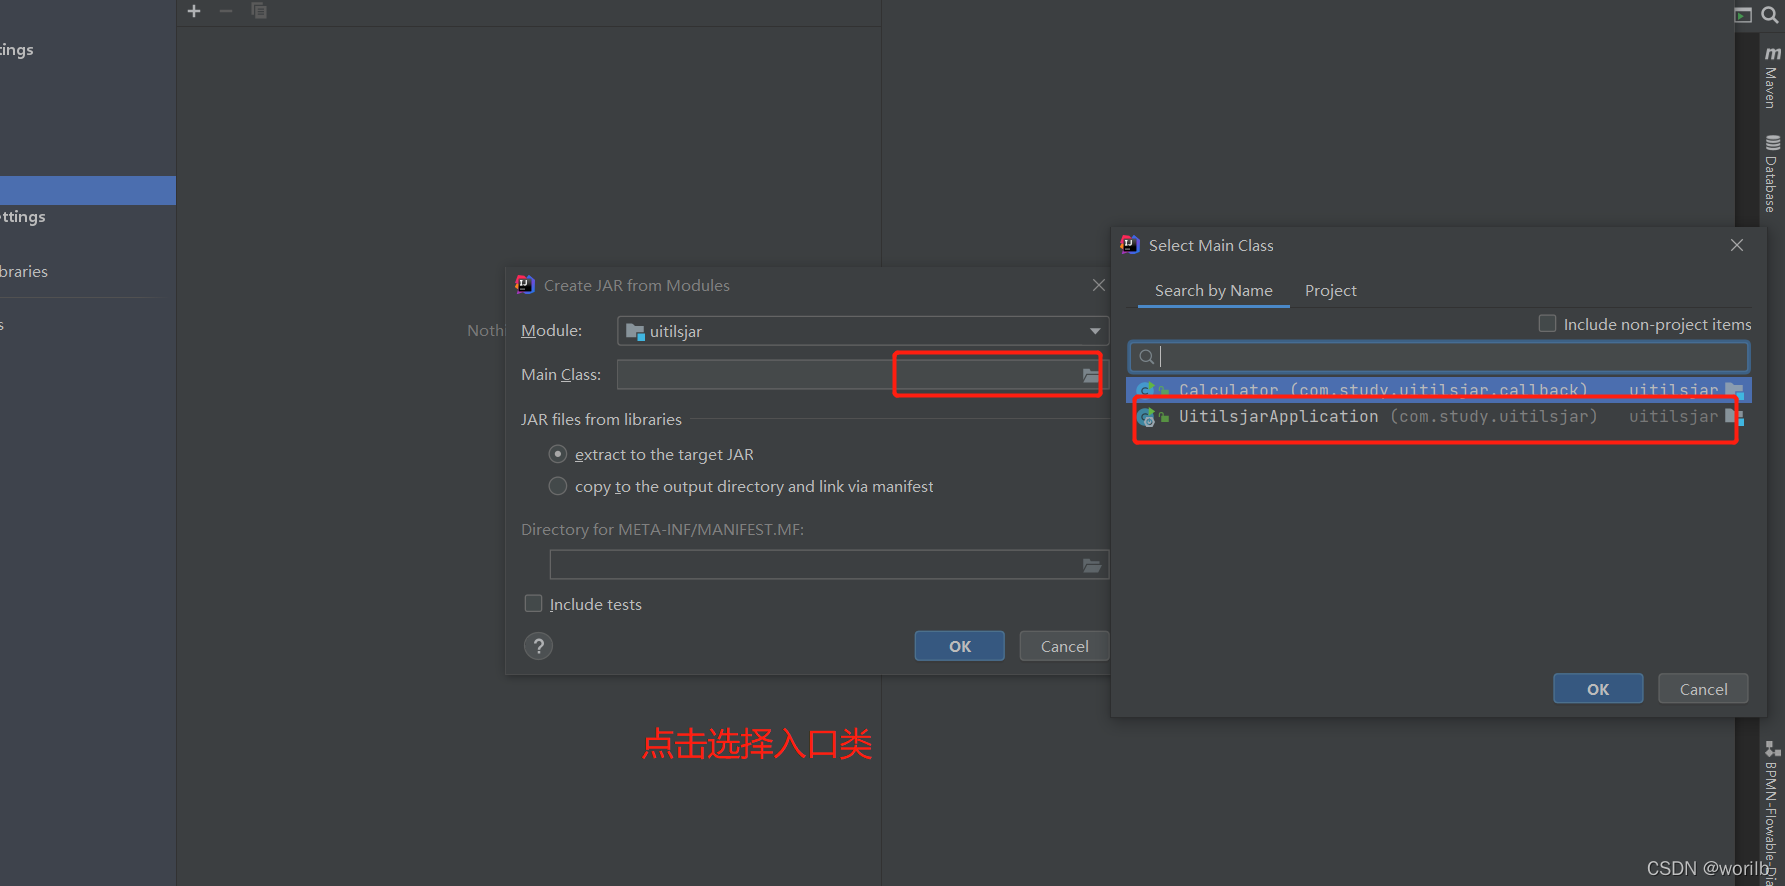Select extract to the target JAR option

coord(558,454)
